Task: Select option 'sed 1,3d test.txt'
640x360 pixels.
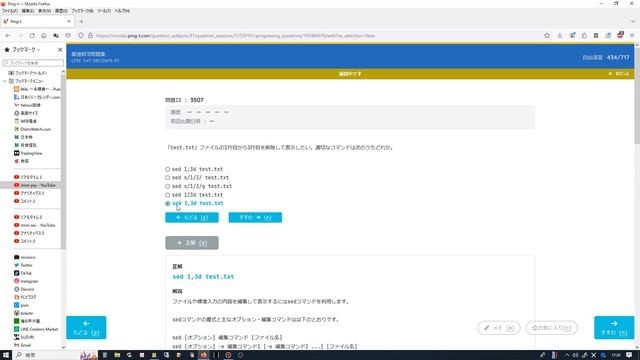Action: (167, 203)
